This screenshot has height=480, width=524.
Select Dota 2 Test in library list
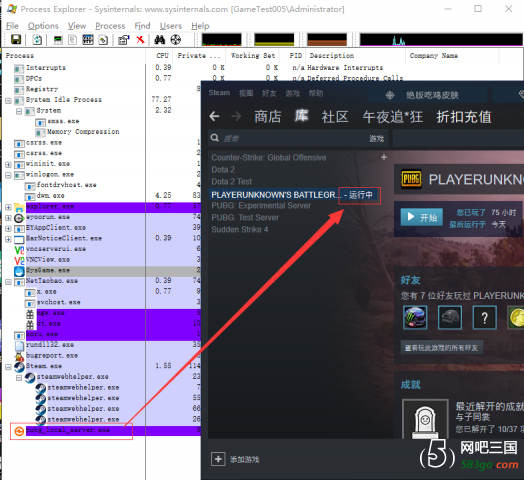coord(232,182)
